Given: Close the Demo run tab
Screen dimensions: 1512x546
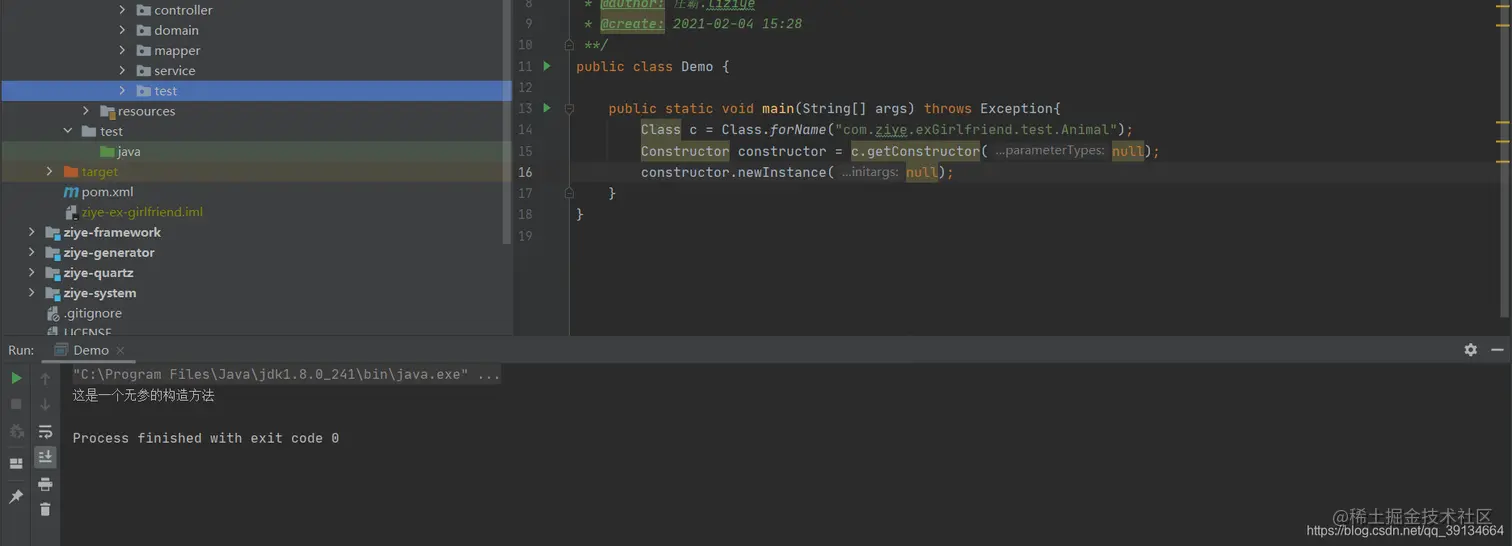Looking at the screenshot, I should pos(120,350).
